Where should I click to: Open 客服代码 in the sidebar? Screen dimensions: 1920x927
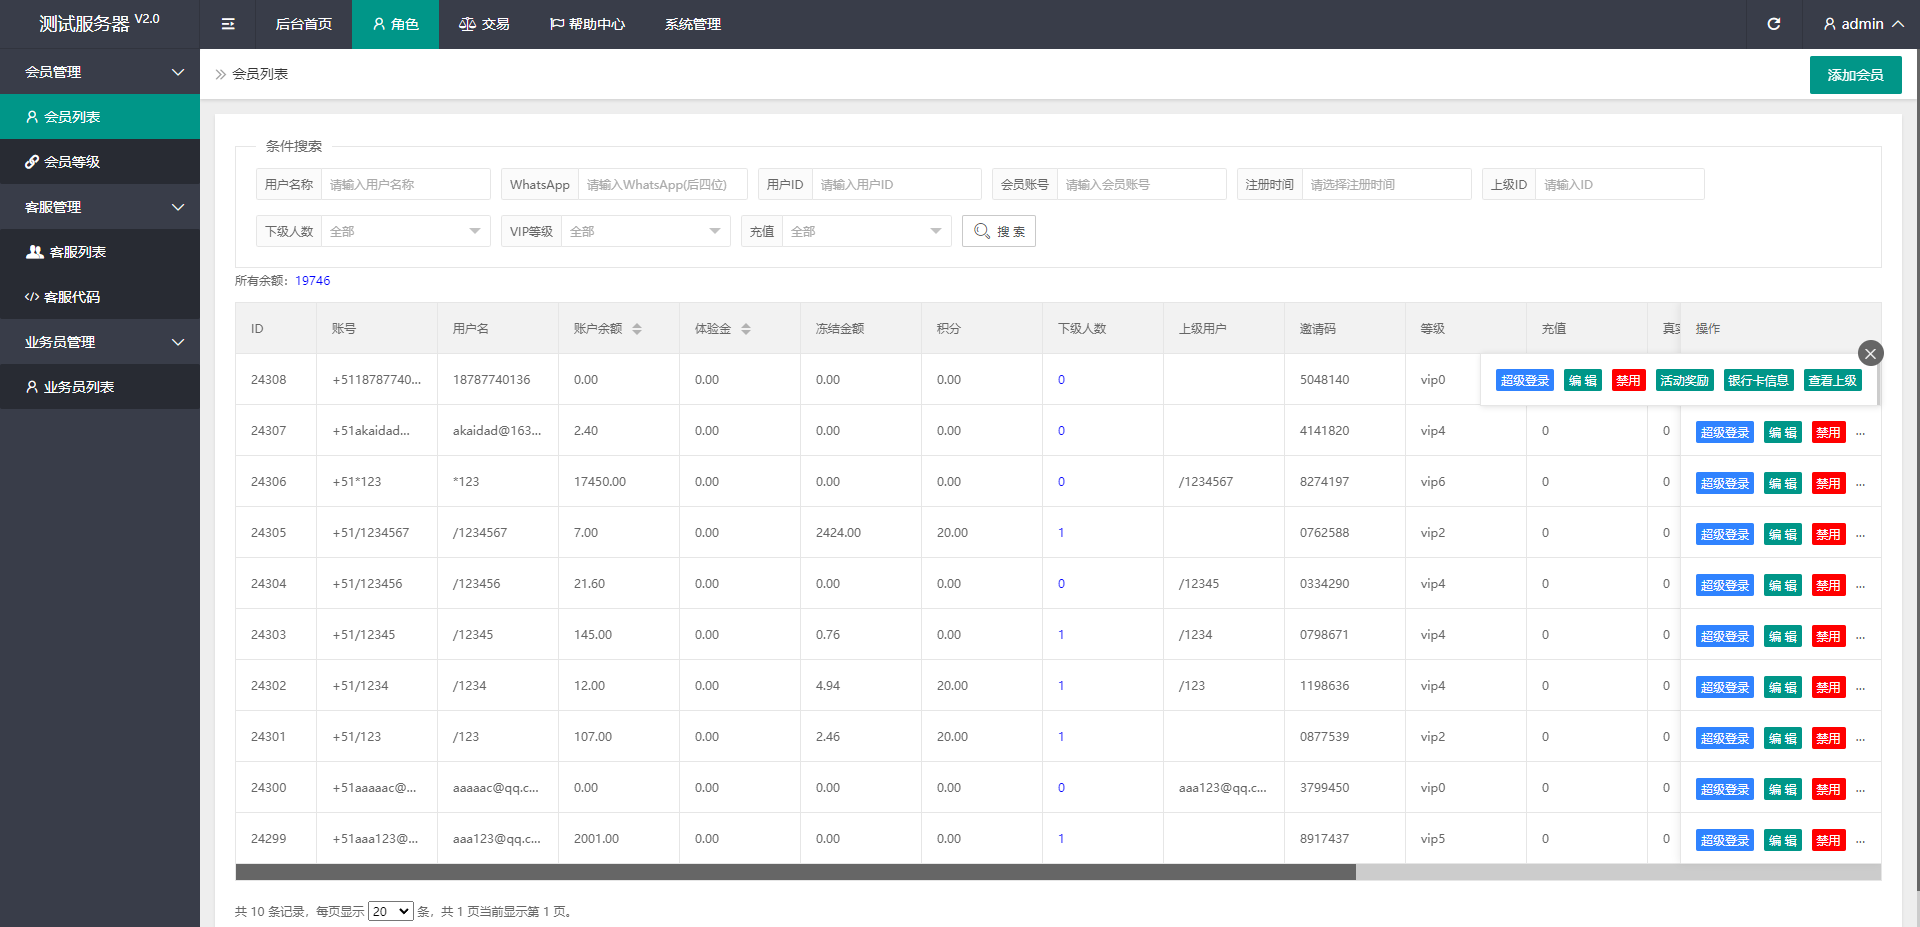(72, 297)
